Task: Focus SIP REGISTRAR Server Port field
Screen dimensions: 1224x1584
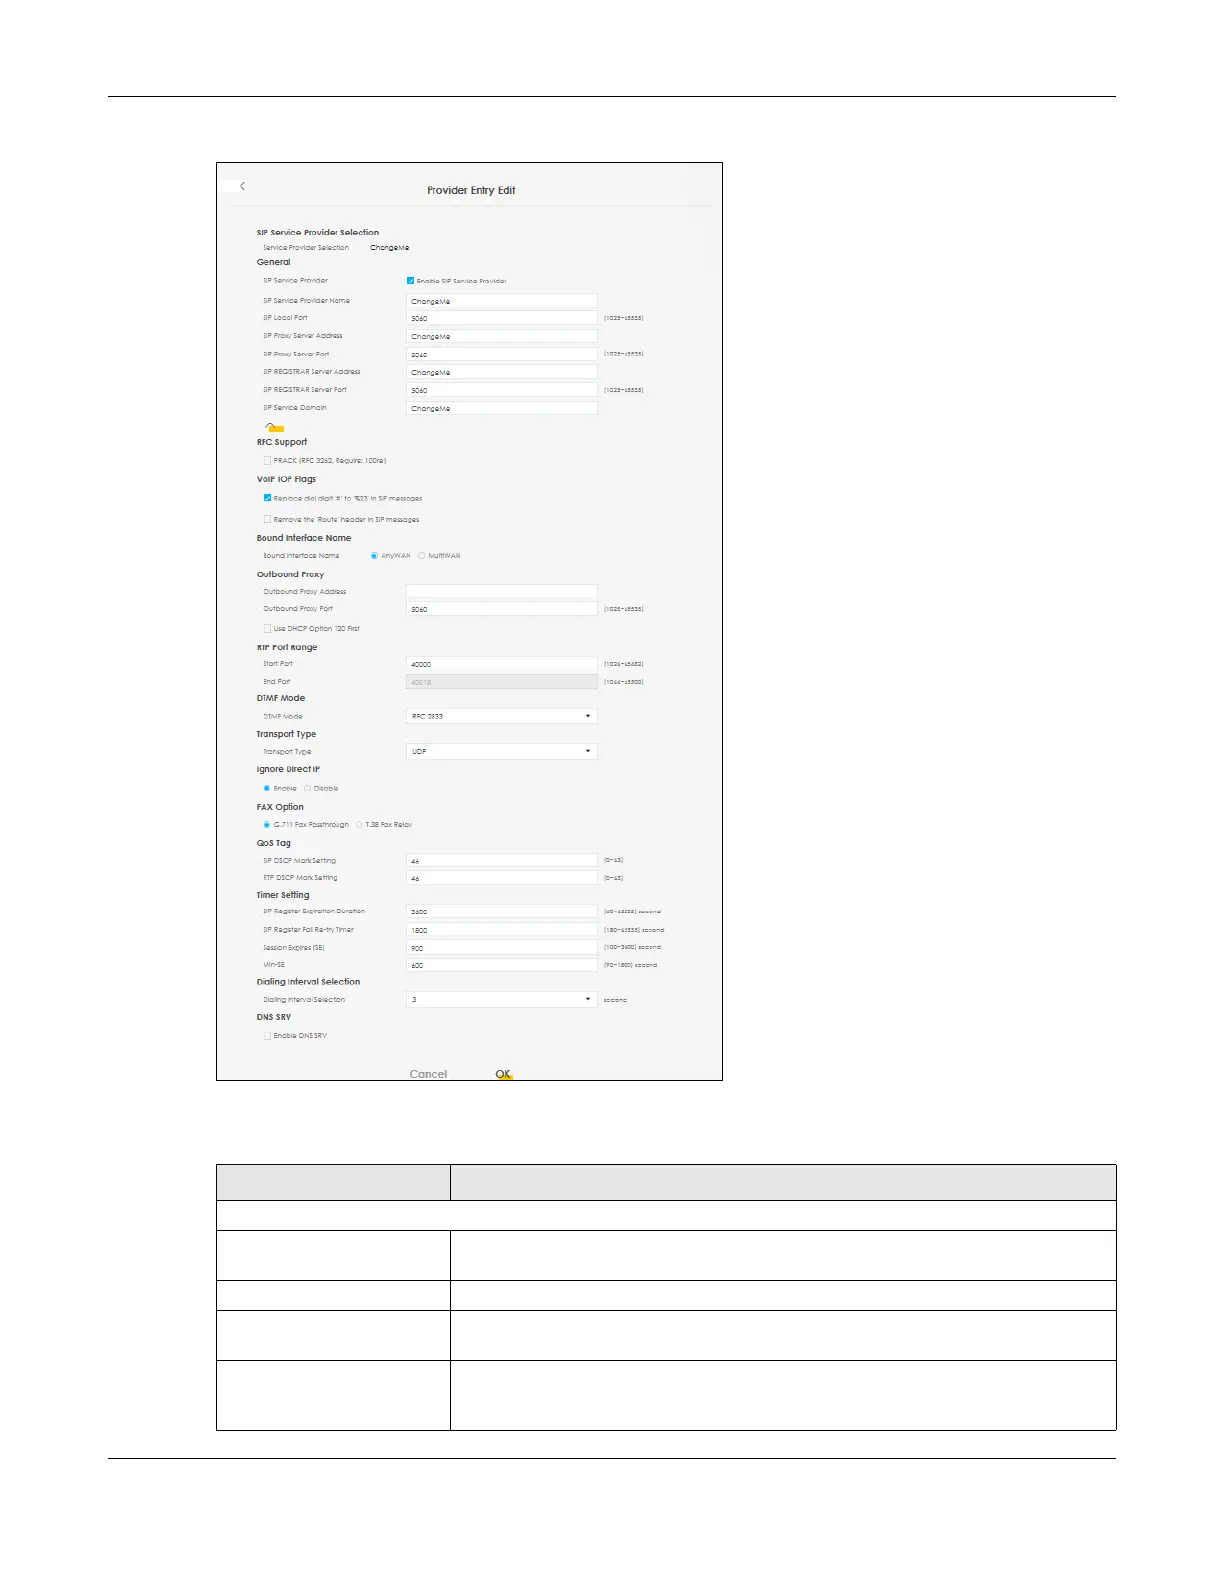Action: point(502,390)
